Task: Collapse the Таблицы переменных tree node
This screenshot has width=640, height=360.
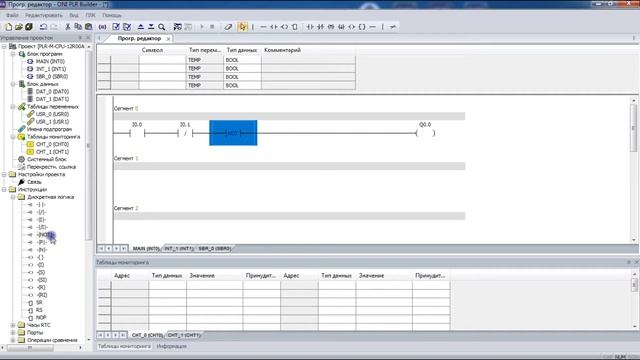Action: click(x=13, y=107)
